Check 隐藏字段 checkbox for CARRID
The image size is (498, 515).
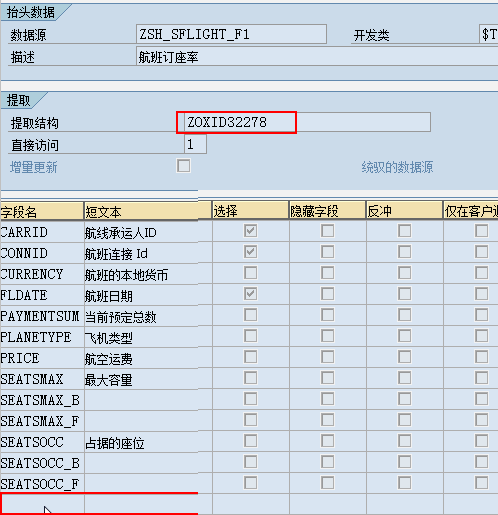coord(328,231)
